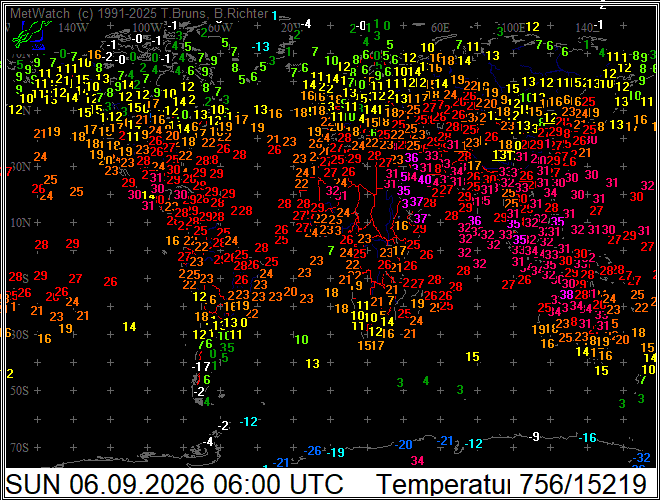
Task: Click the 50S latitude label
Action: [x=19, y=390]
